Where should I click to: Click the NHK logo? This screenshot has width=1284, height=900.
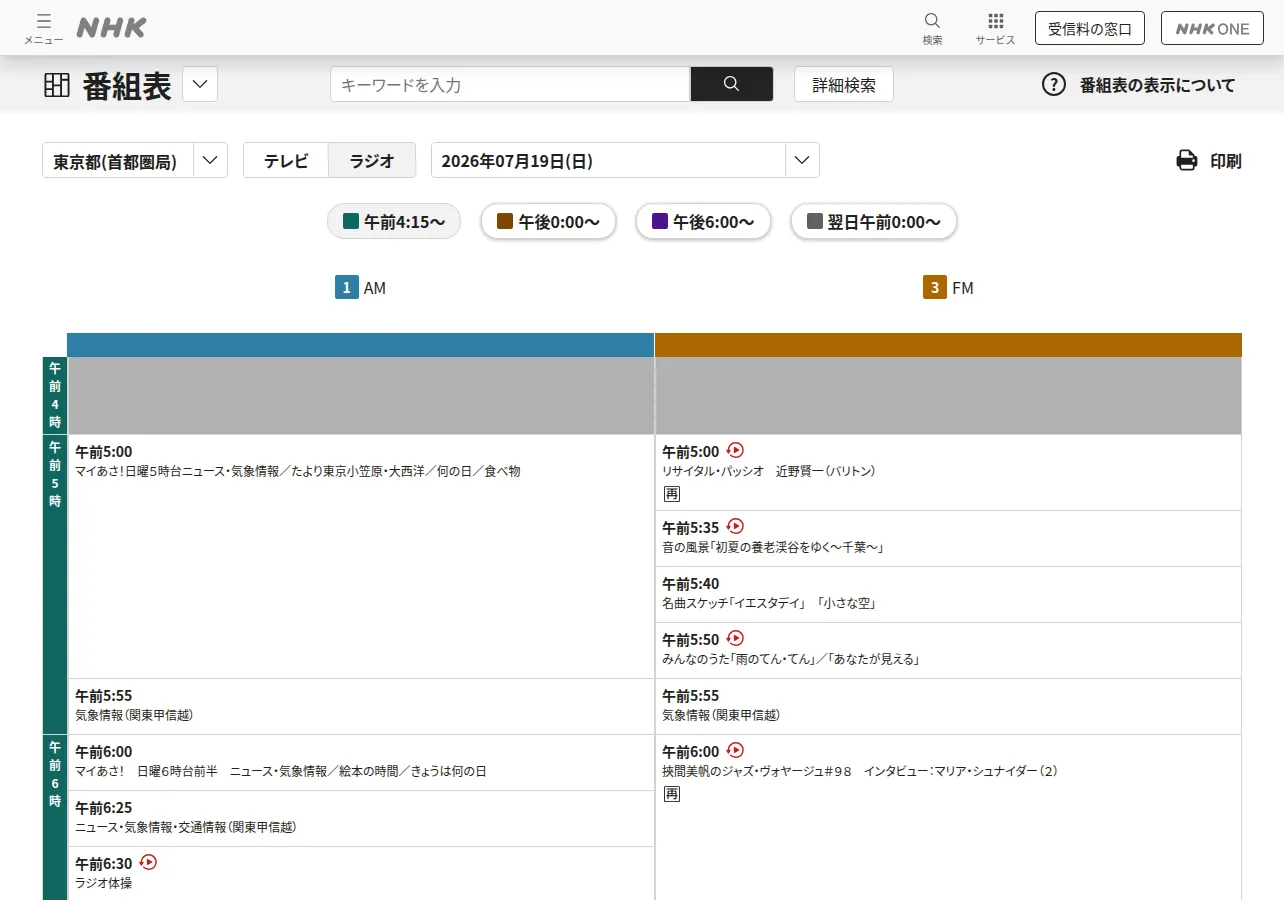coord(111,28)
